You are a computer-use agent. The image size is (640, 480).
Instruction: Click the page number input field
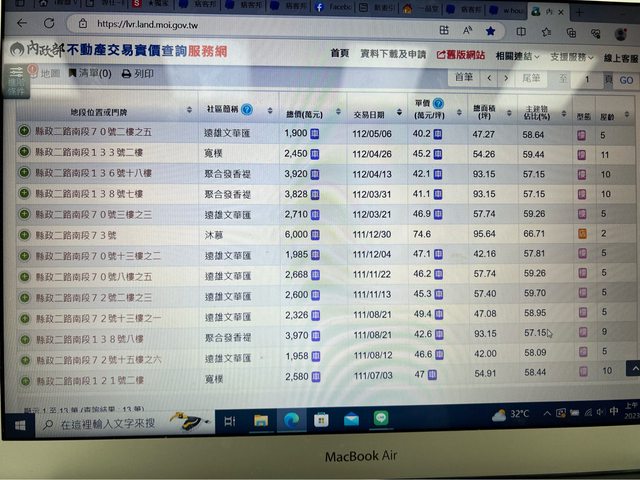click(x=592, y=79)
